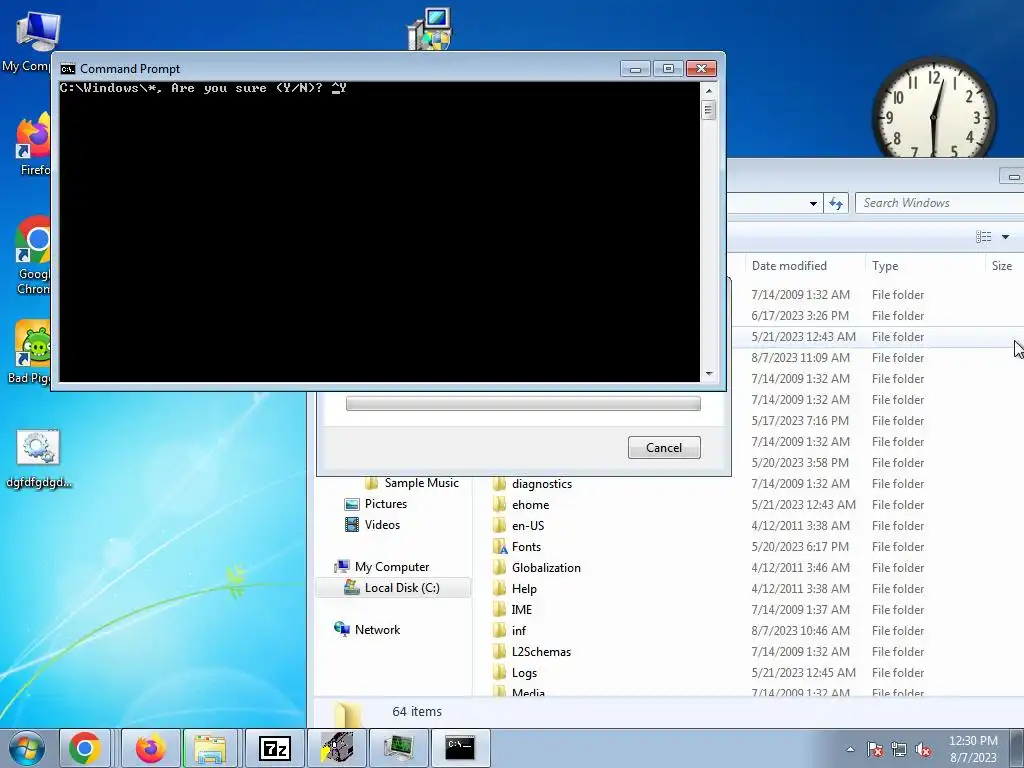Select the dgfdfgdgd desktop file icon
The image size is (1024, 768).
pyautogui.click(x=39, y=458)
